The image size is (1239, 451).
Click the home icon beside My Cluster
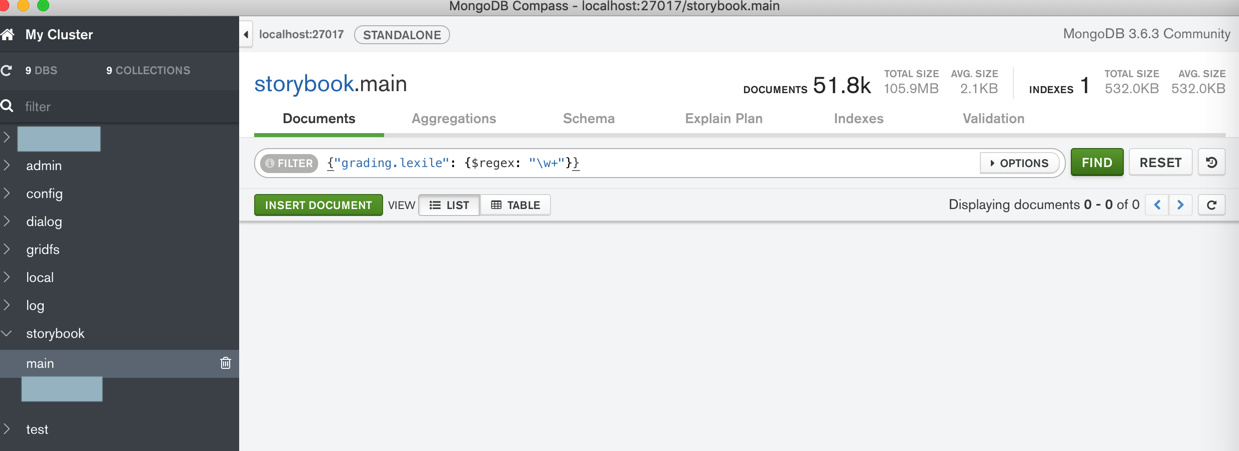pos(8,35)
